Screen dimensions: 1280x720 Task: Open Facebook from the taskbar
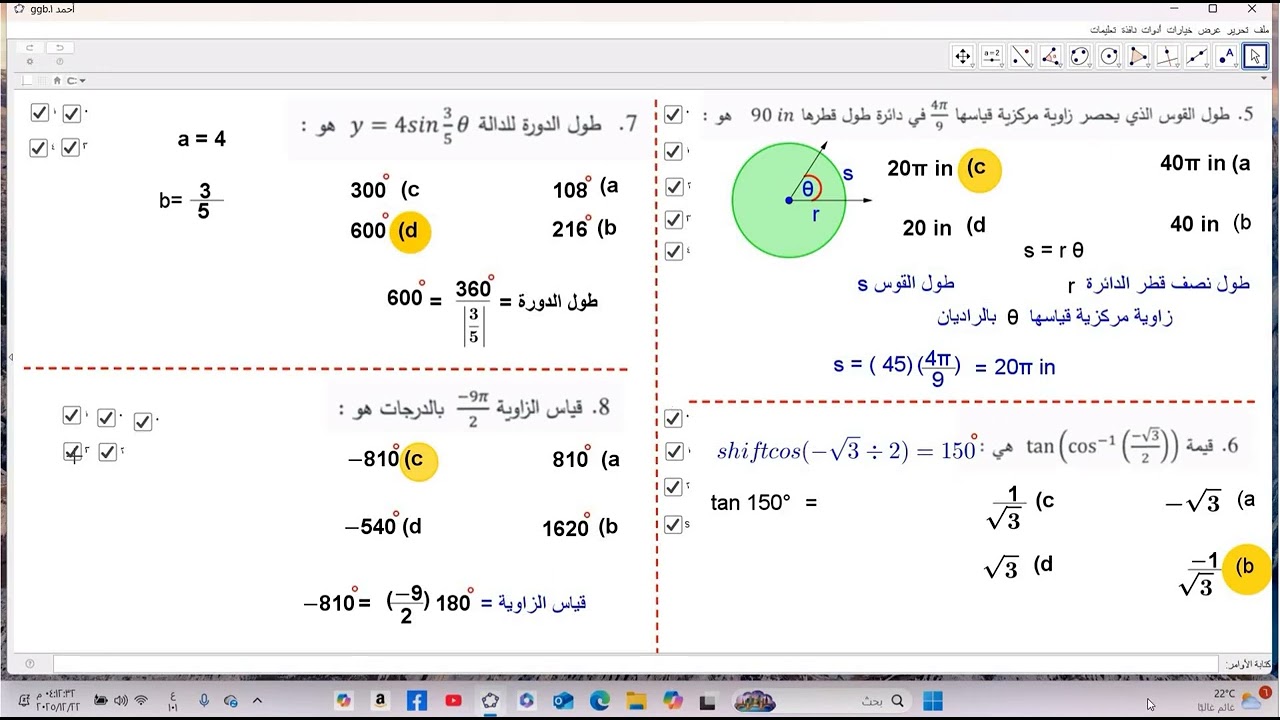coord(417,701)
